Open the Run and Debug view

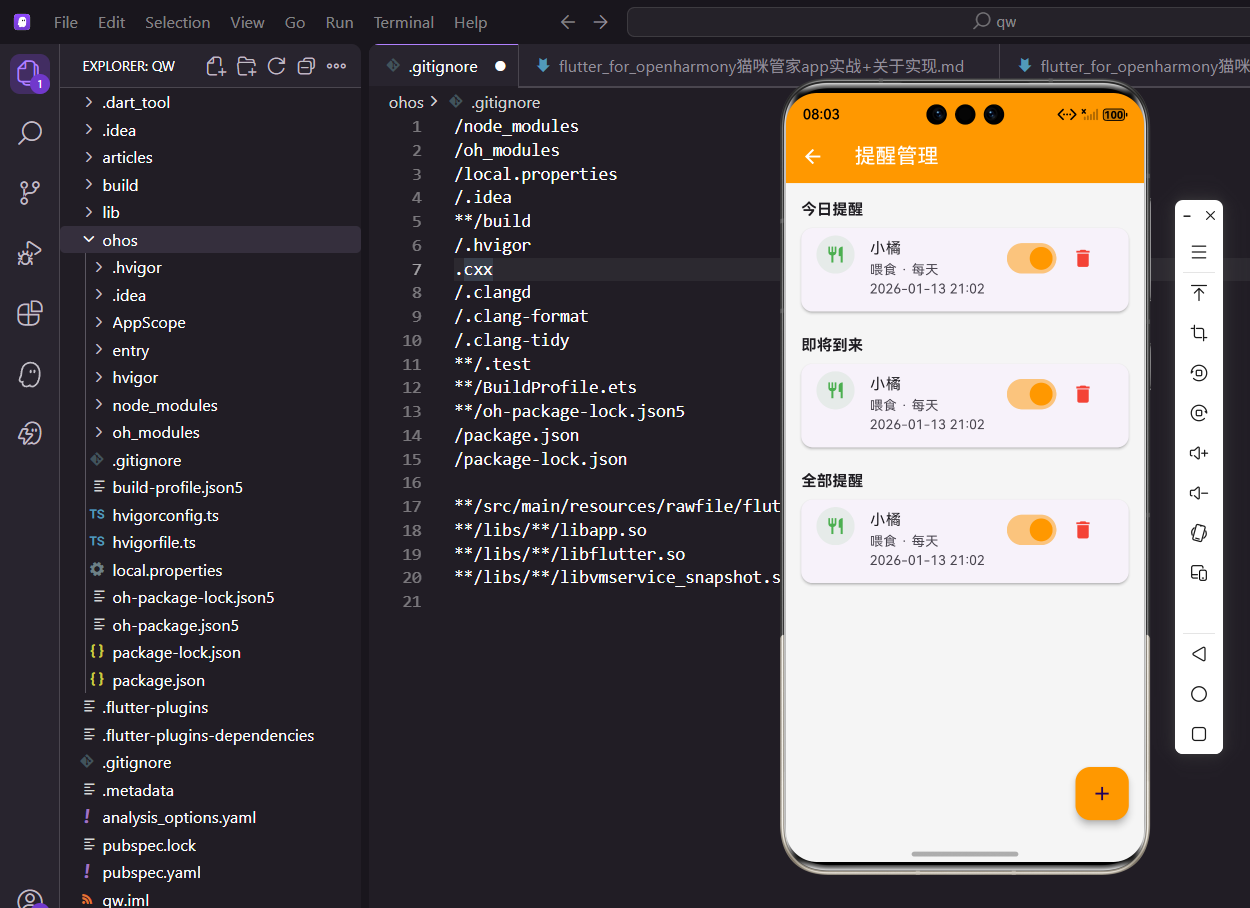(x=30, y=254)
